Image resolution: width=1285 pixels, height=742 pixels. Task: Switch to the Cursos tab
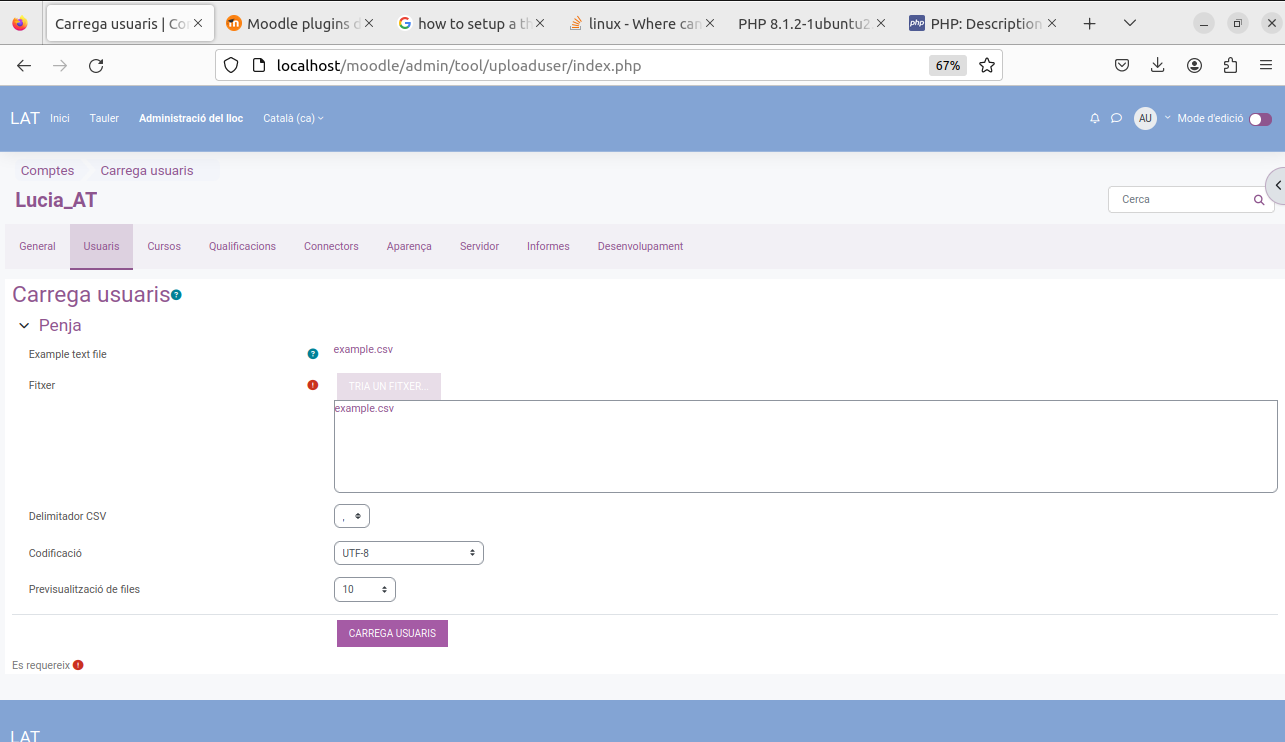pos(164,246)
